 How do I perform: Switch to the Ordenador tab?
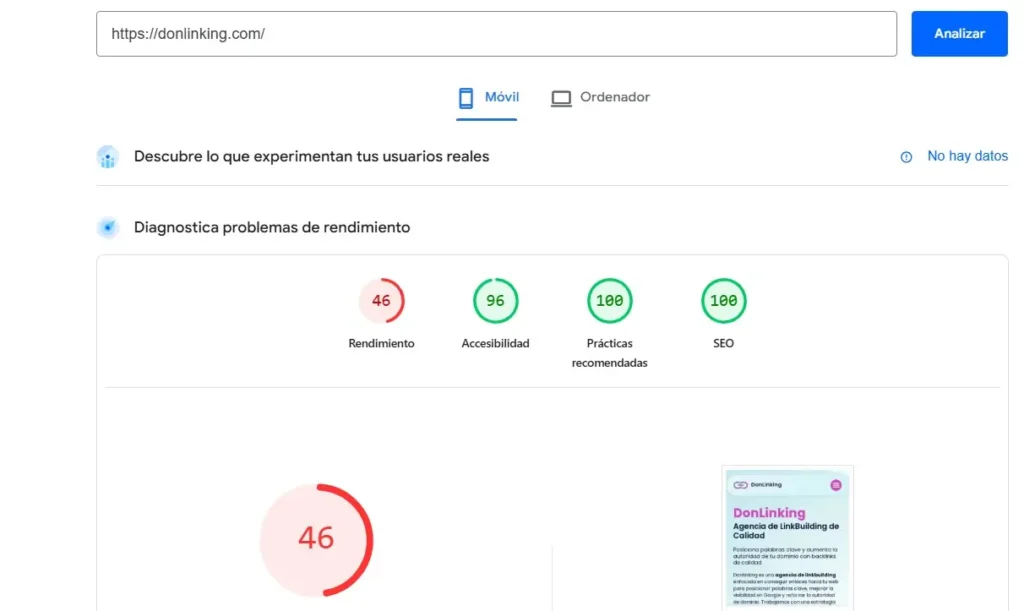pos(600,98)
